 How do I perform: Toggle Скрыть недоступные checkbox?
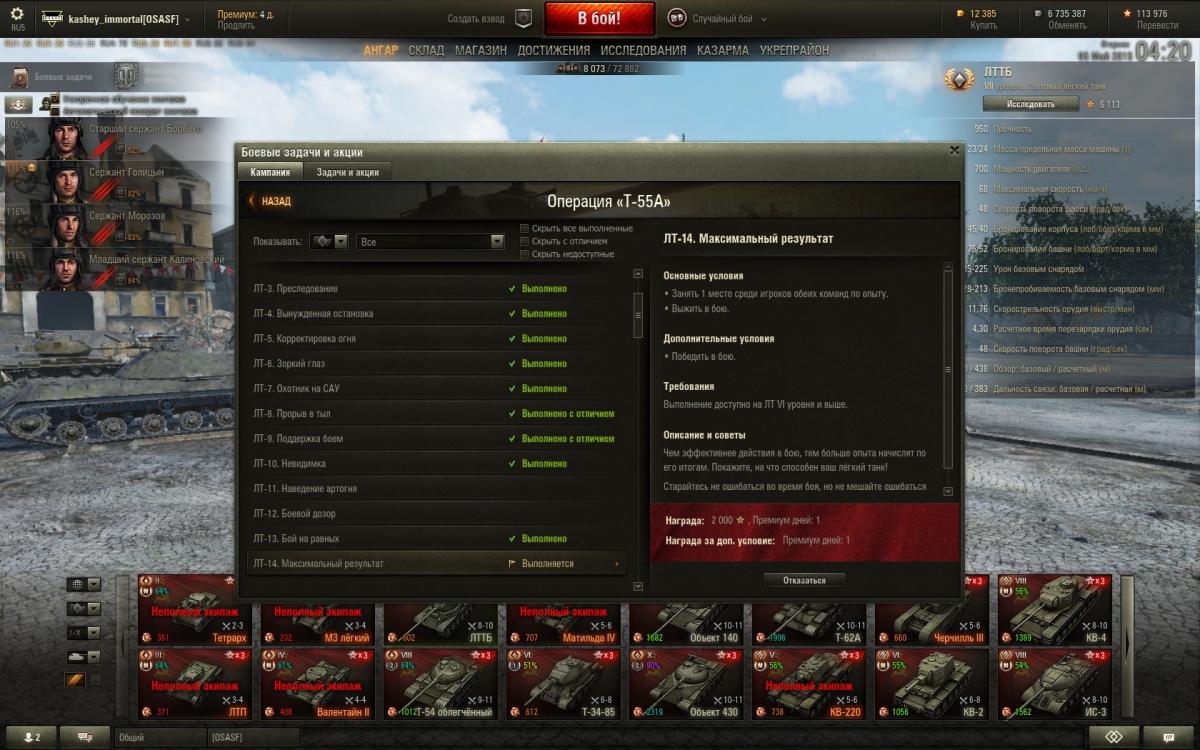coord(524,254)
